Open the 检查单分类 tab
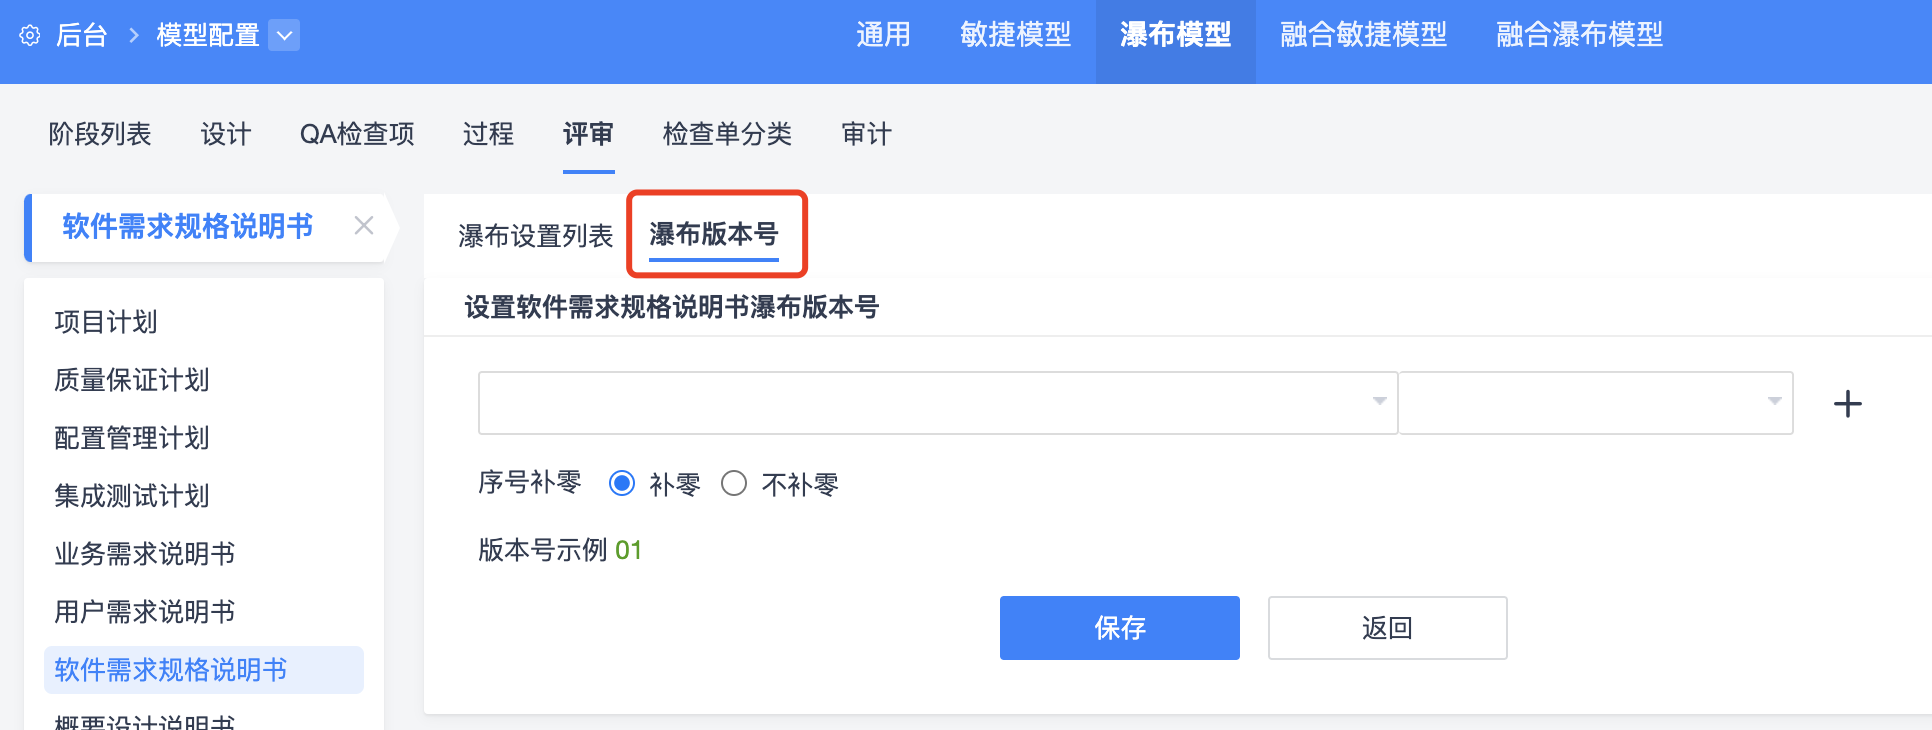 click(x=727, y=134)
